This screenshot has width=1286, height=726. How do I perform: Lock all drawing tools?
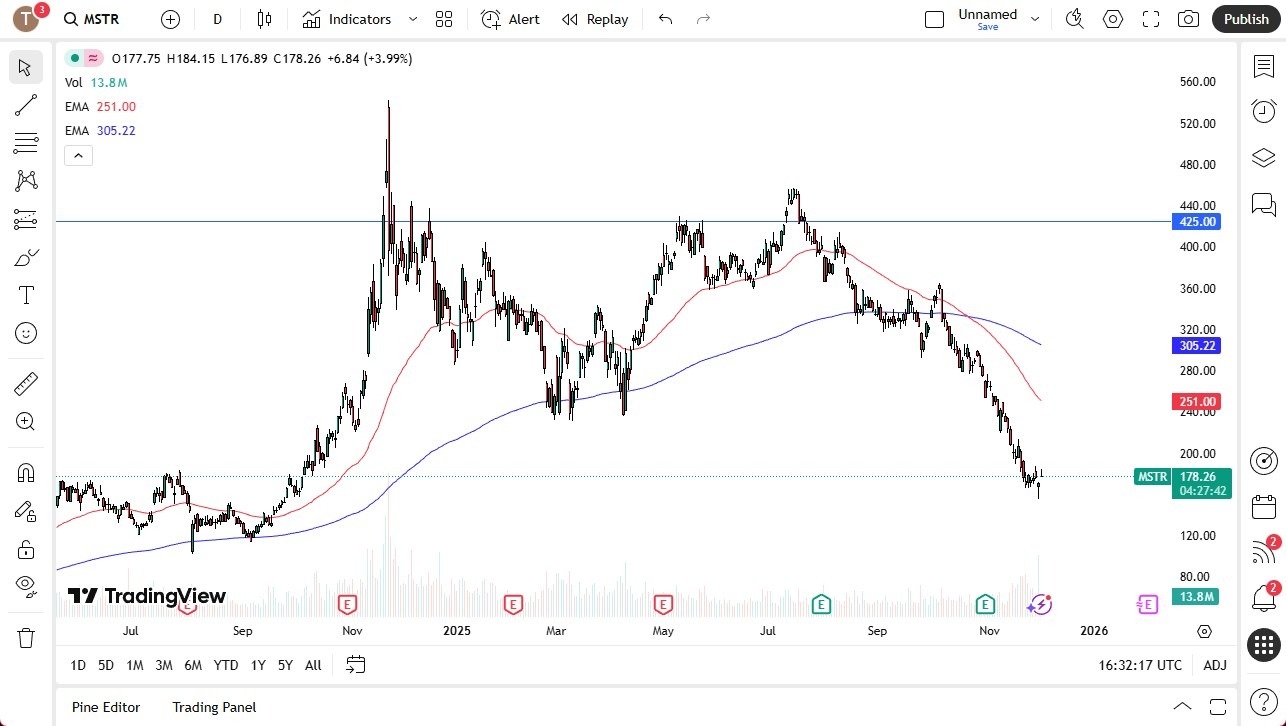click(x=26, y=549)
